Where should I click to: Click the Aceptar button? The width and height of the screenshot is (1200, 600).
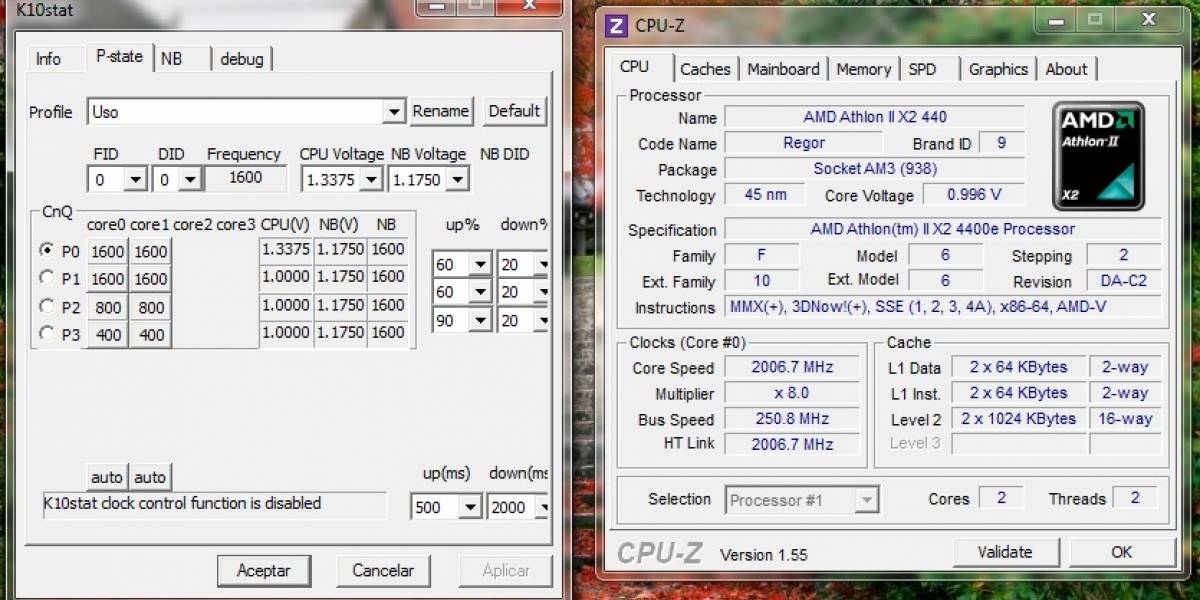264,570
